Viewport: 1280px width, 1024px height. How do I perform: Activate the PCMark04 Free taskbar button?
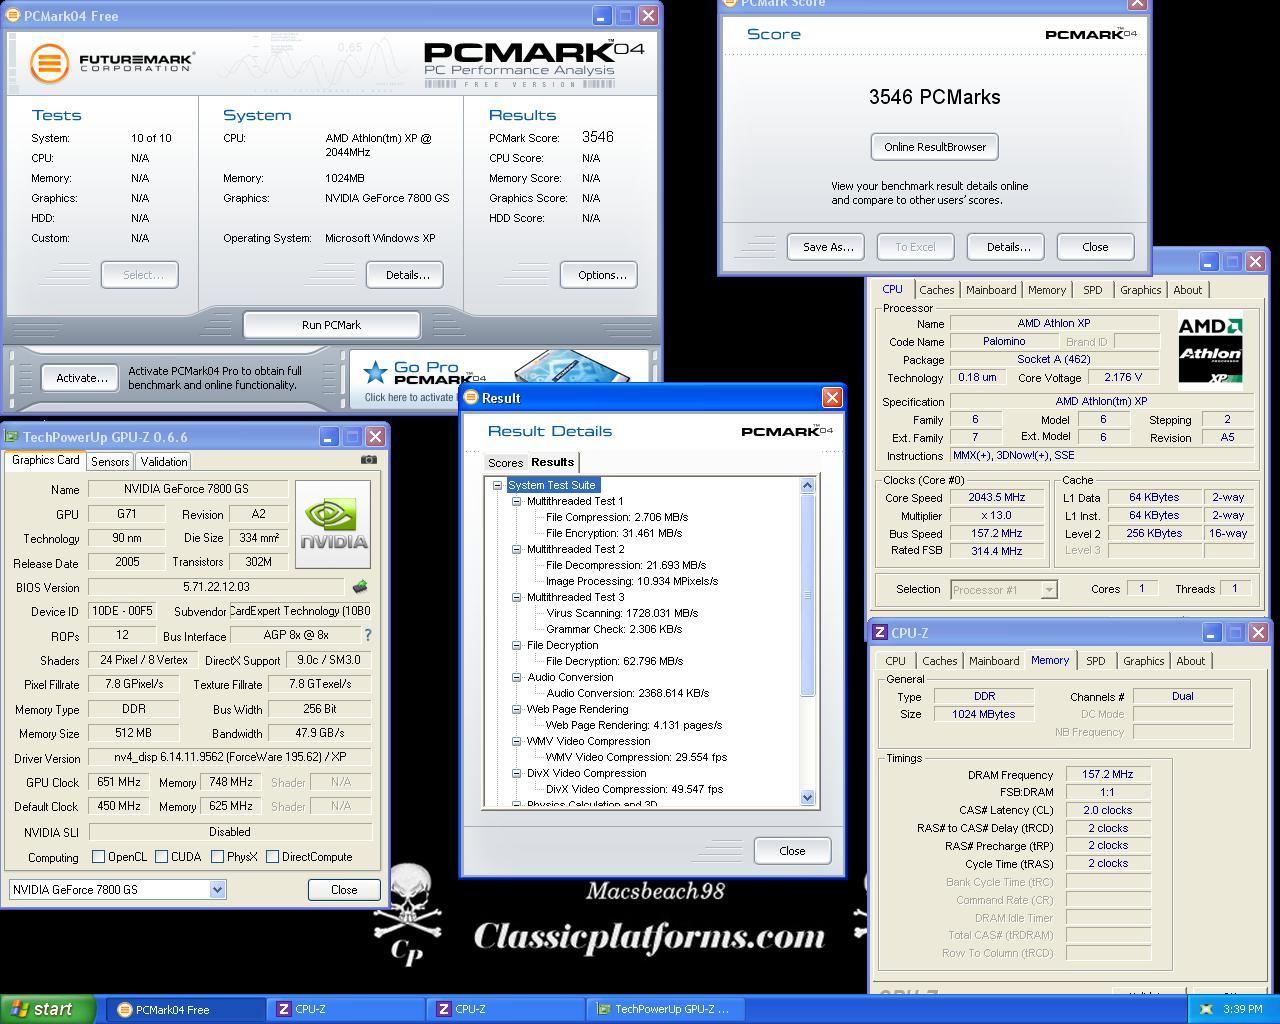point(186,1010)
